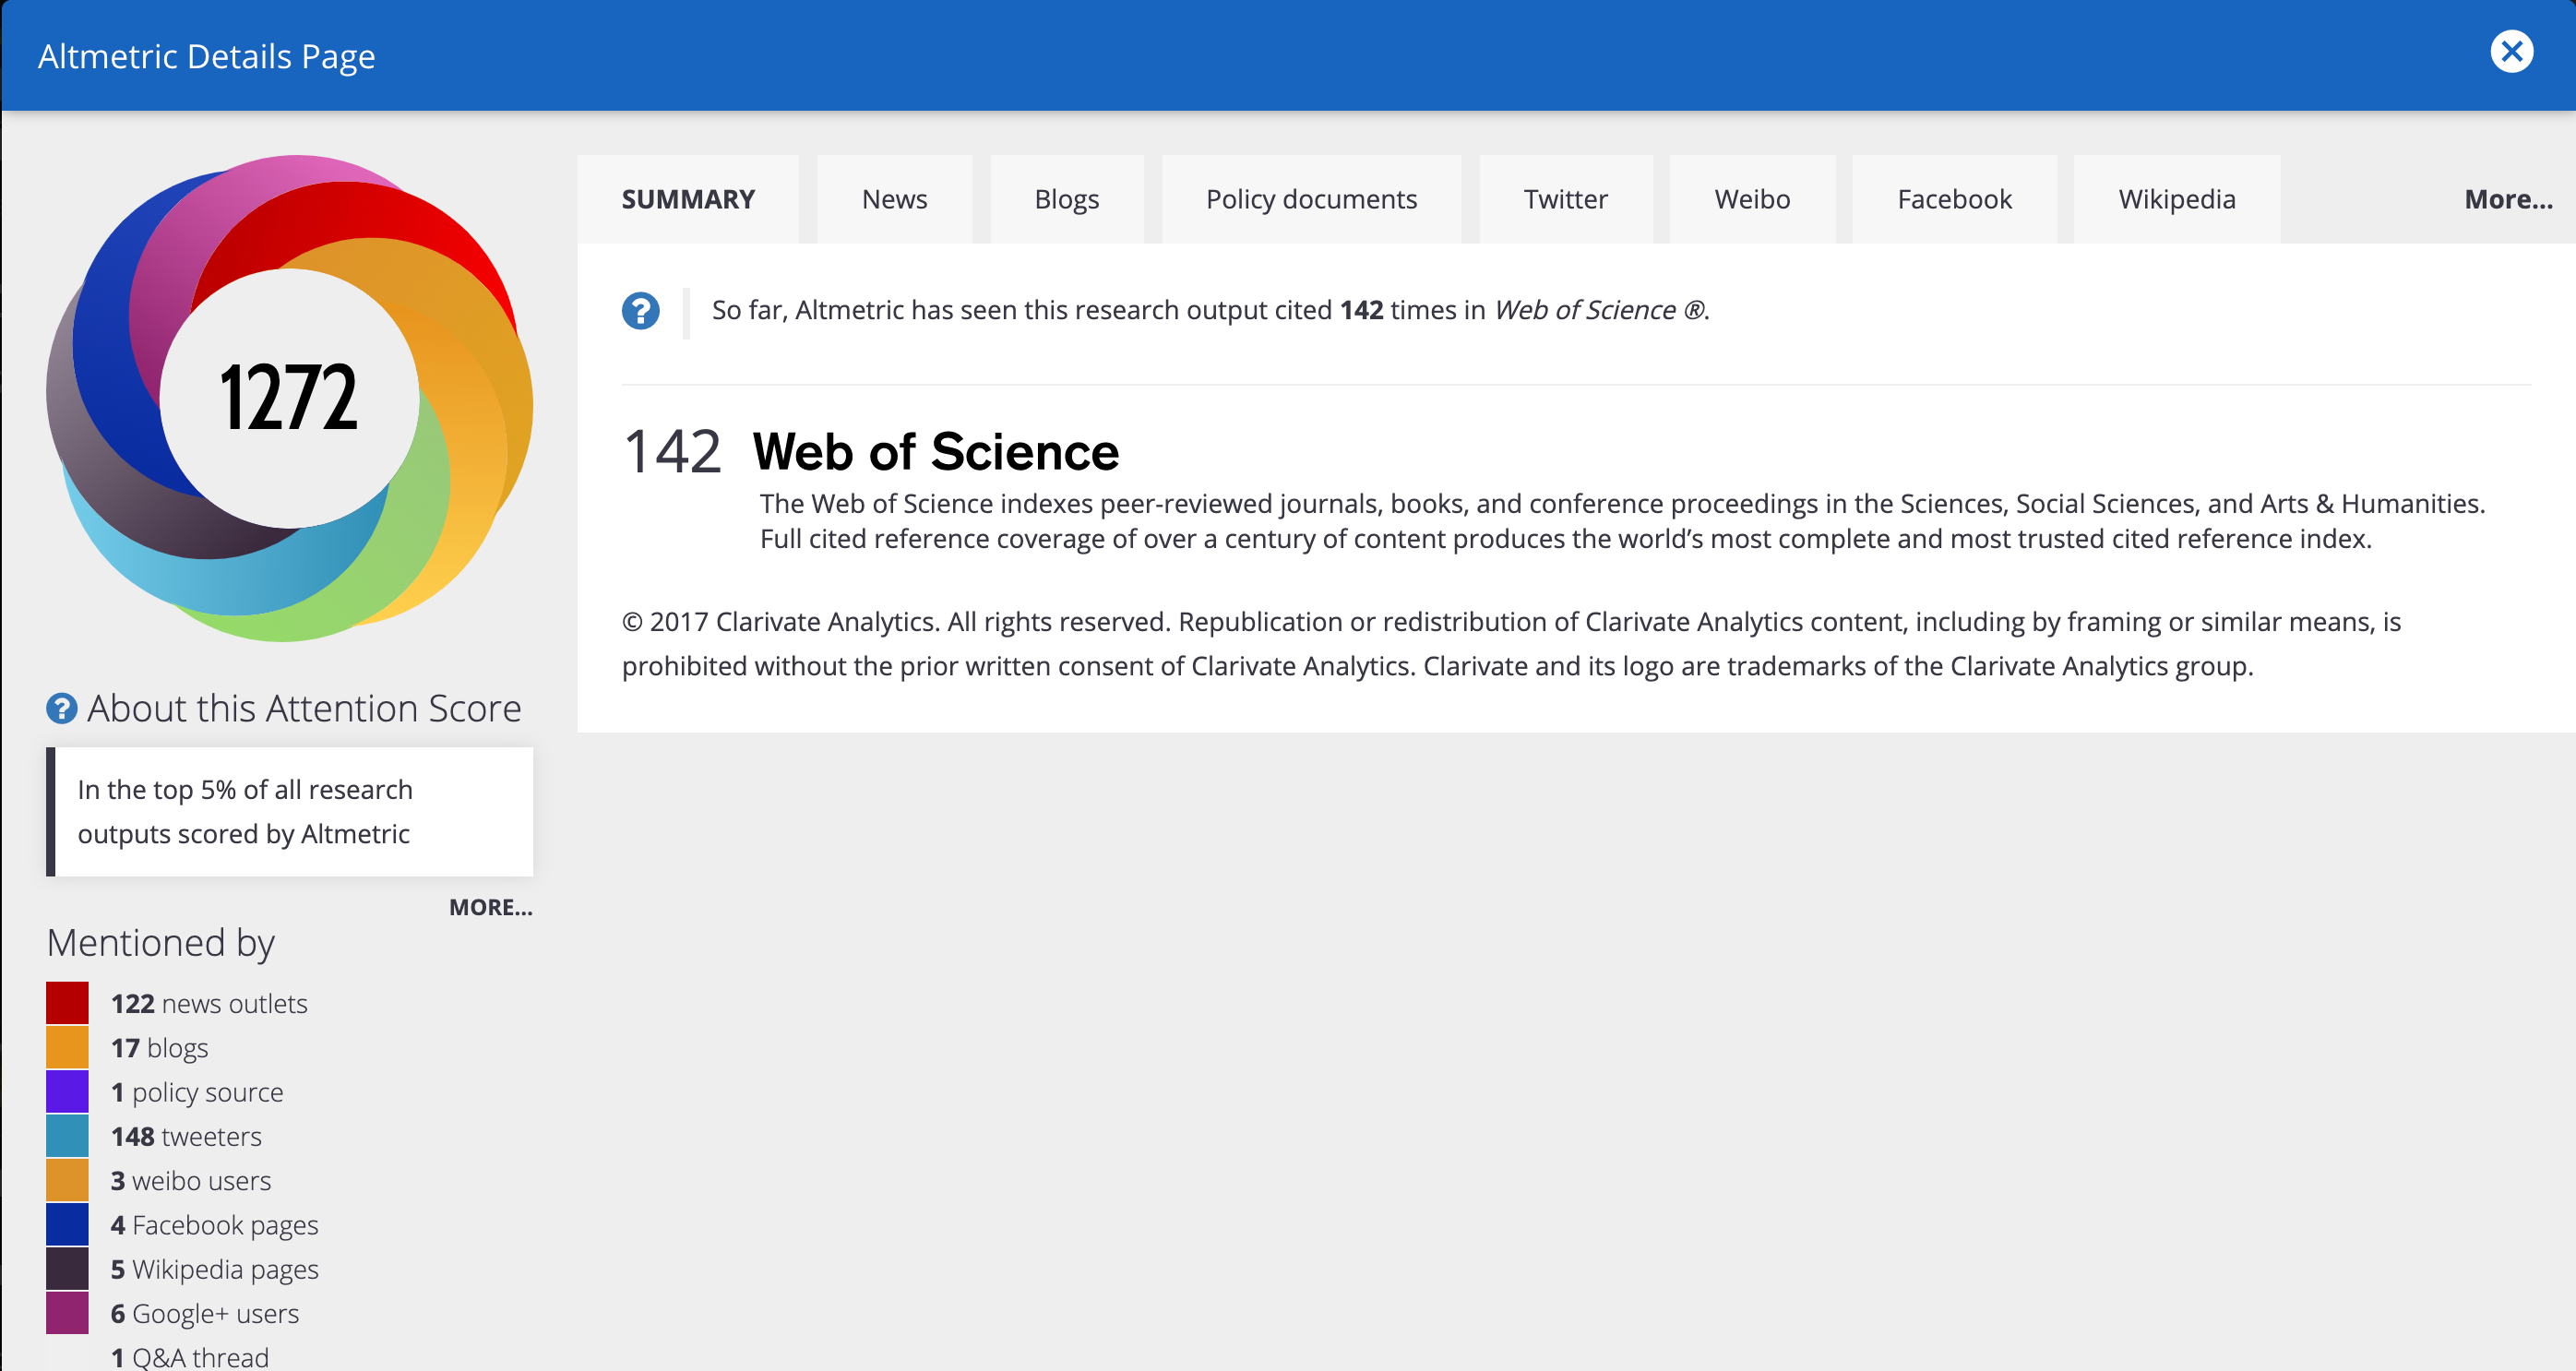Switch to the News tab
Viewport: 2576px width, 1371px height.
(x=894, y=199)
